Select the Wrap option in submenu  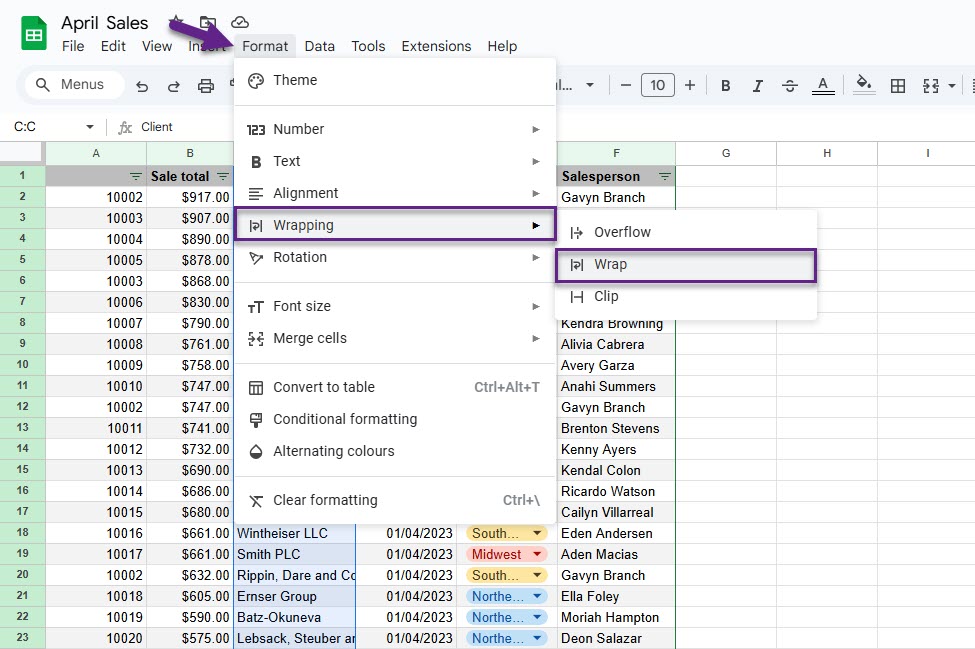click(x=686, y=265)
